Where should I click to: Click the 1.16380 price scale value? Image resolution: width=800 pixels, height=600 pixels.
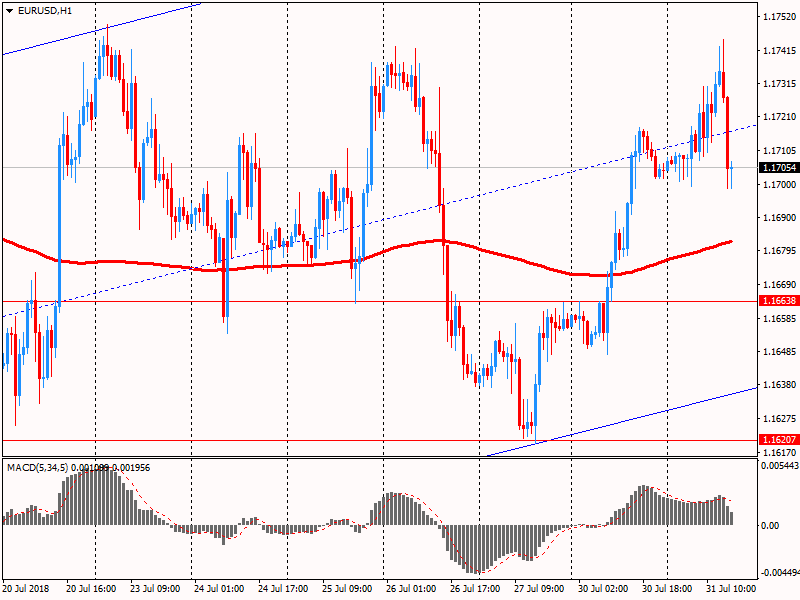tap(779, 385)
